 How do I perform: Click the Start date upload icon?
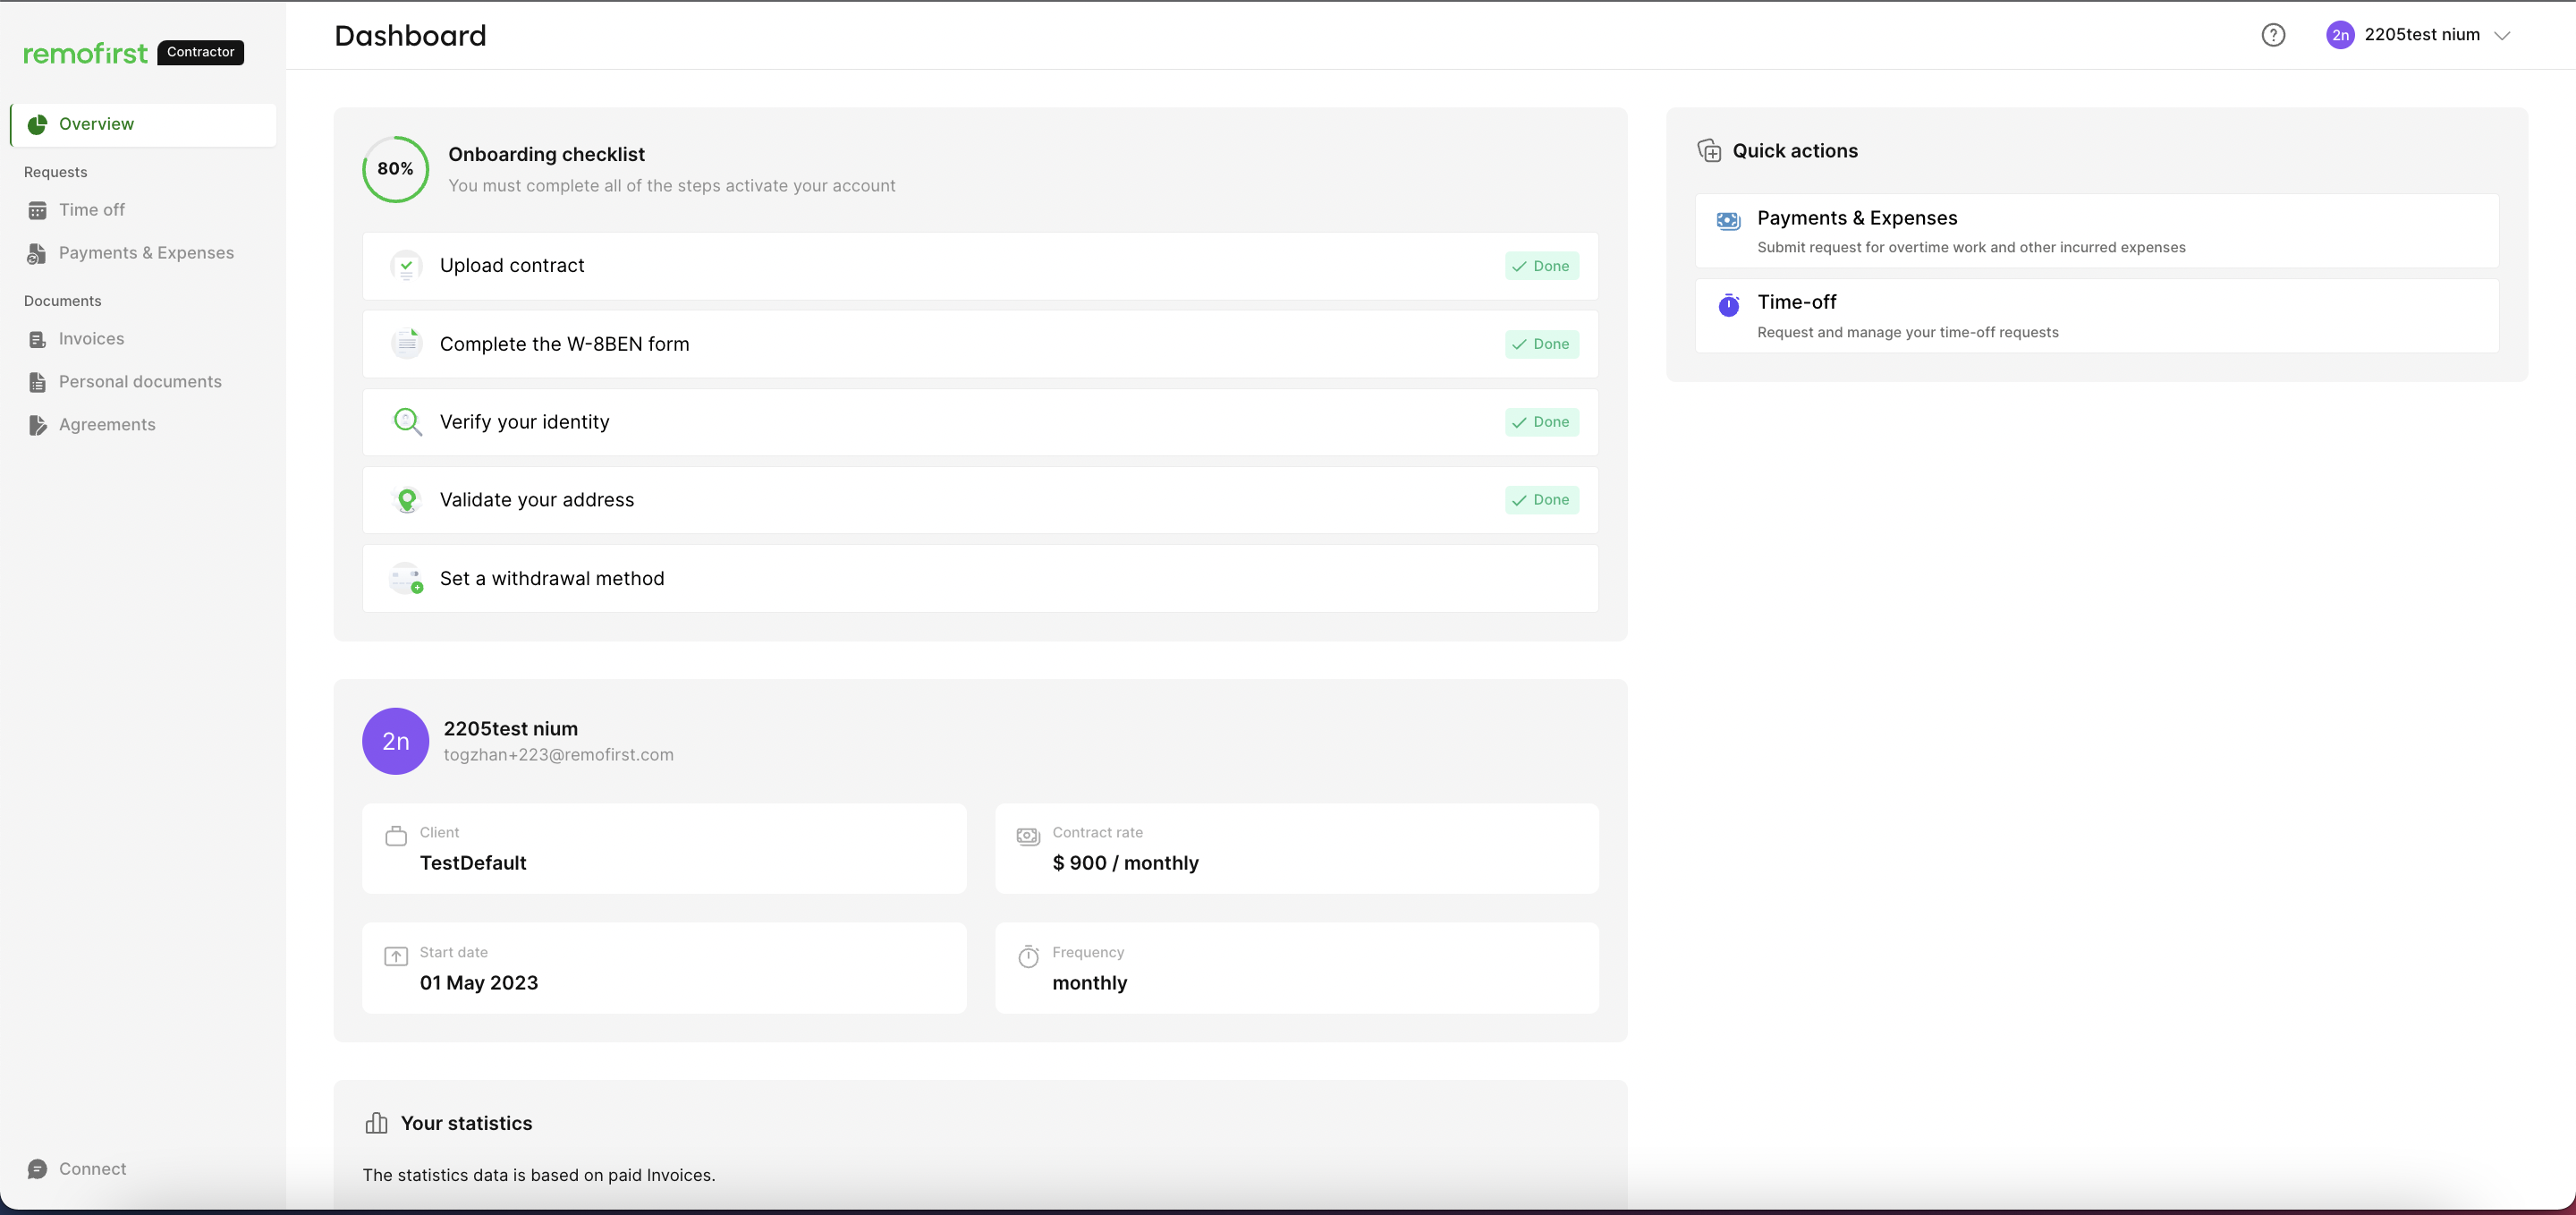click(396, 956)
